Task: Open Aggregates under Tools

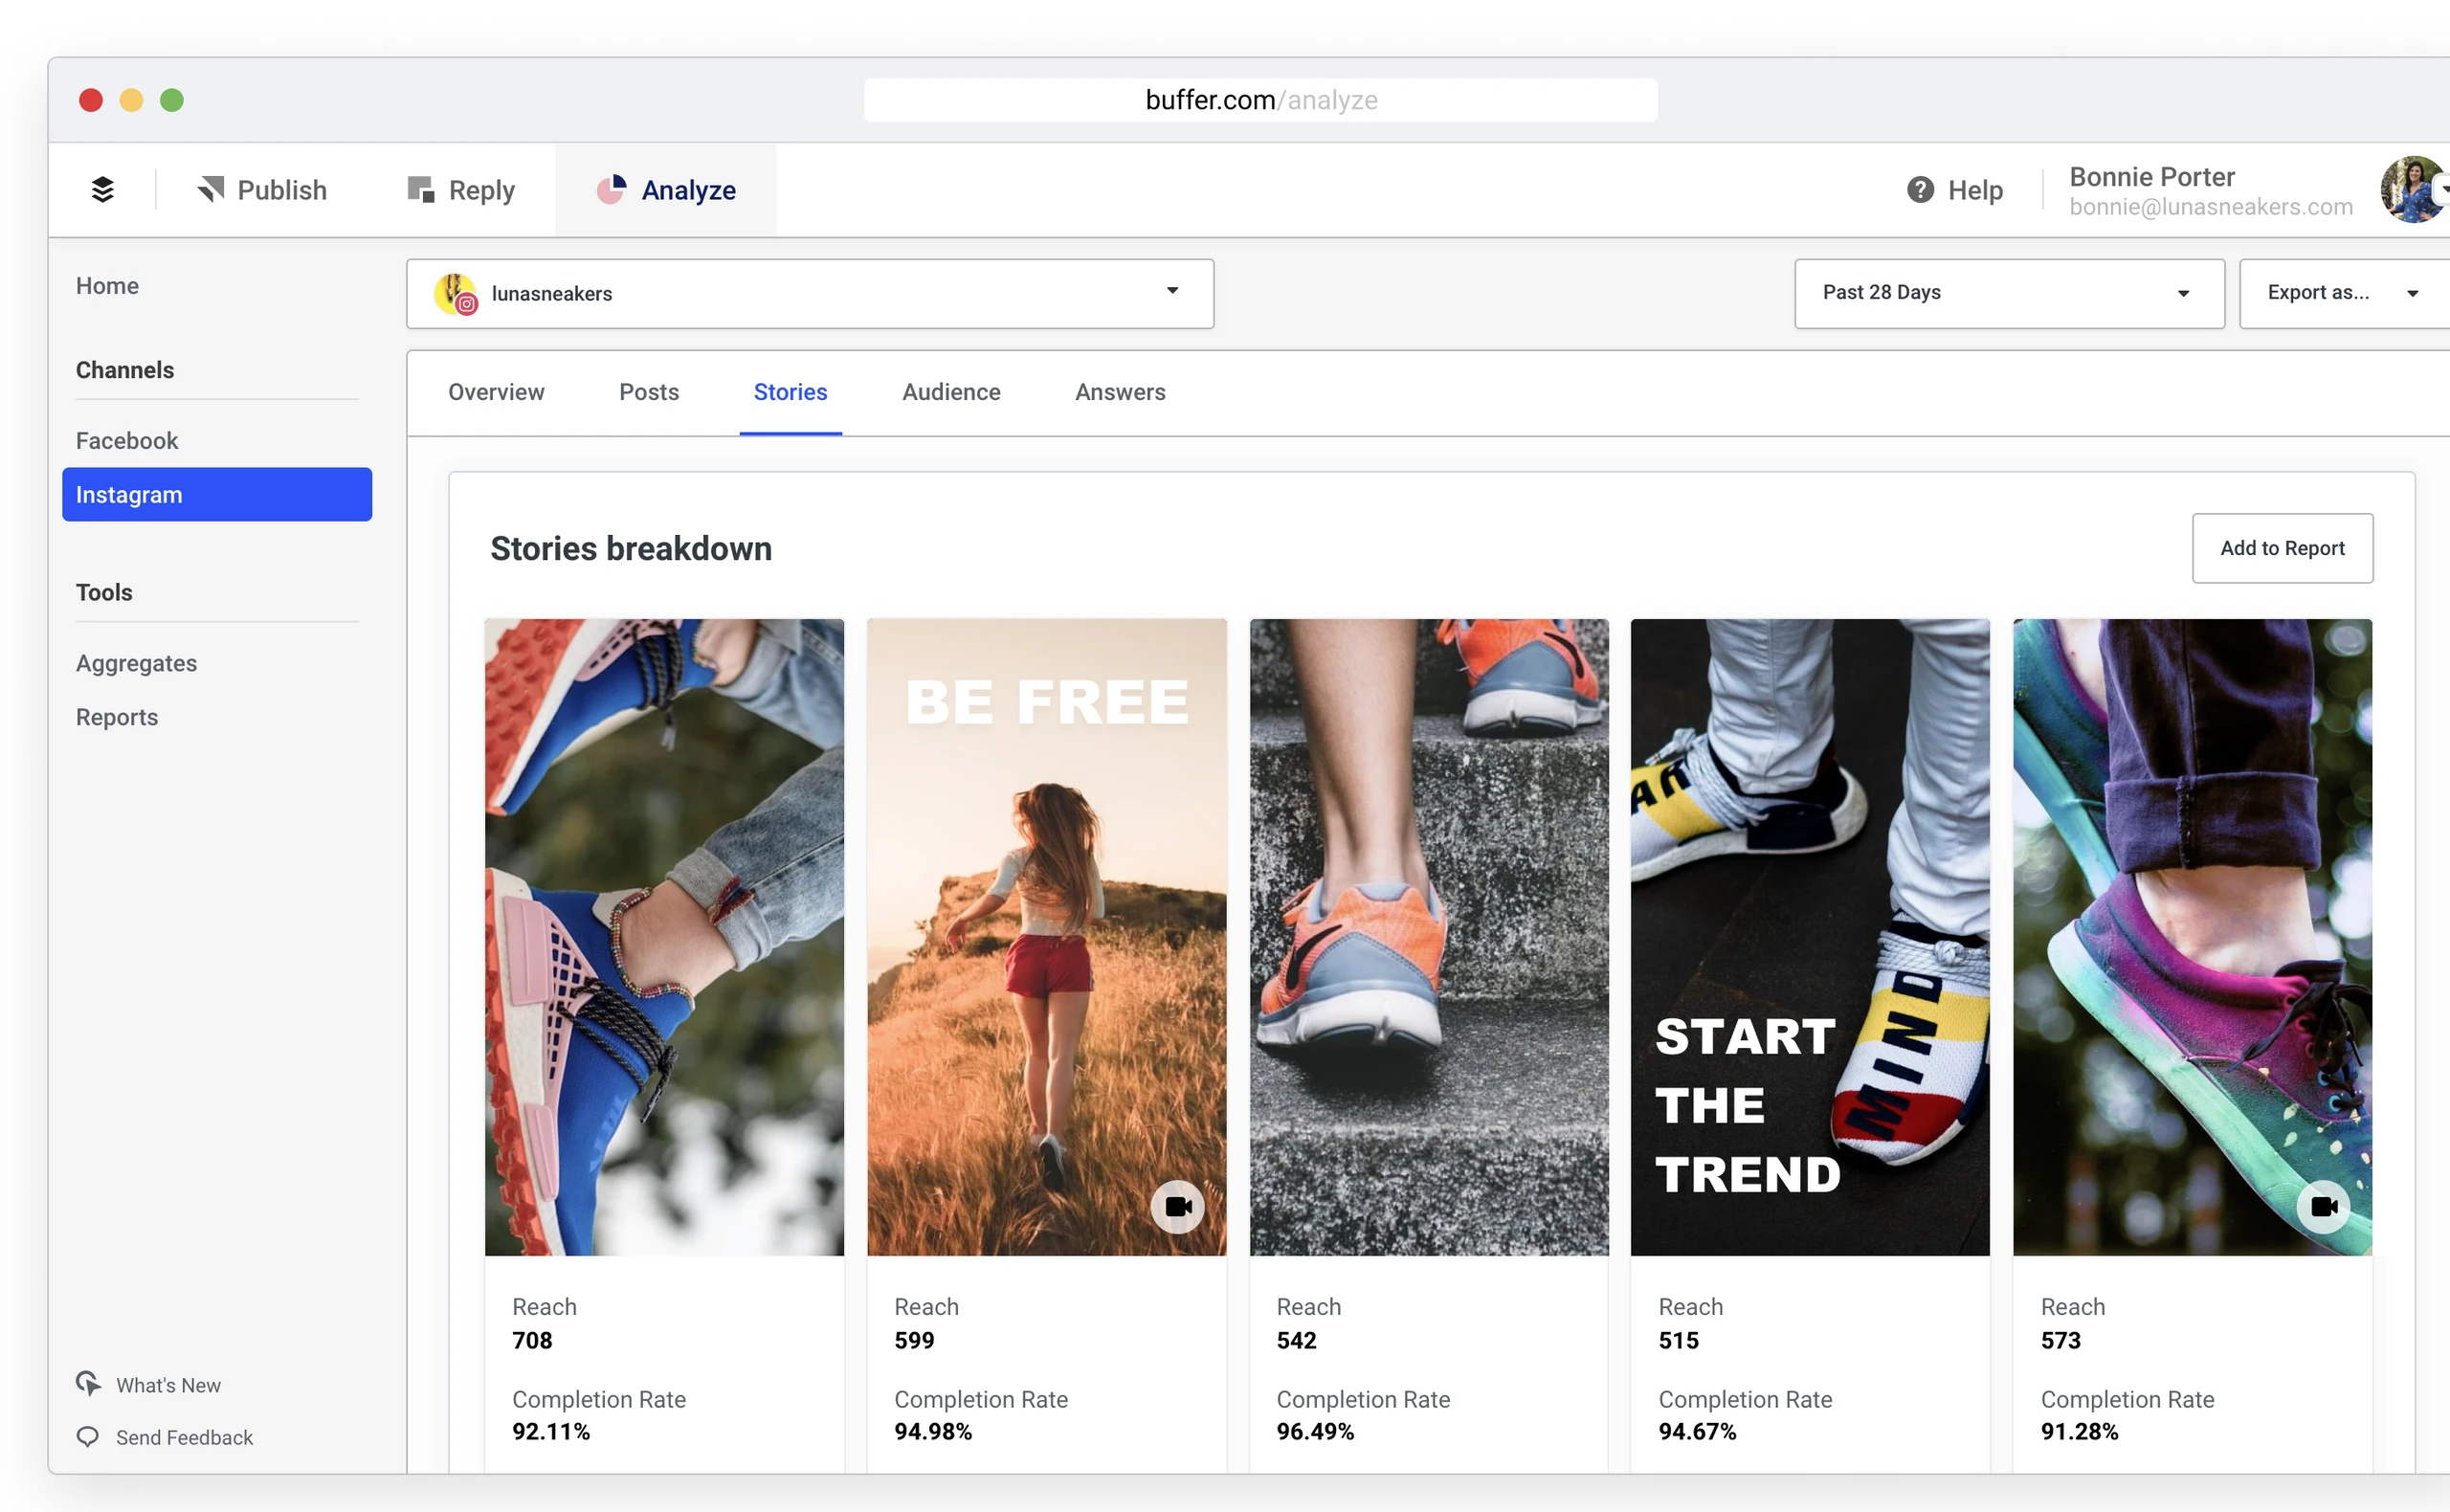Action: pyautogui.click(x=136, y=663)
